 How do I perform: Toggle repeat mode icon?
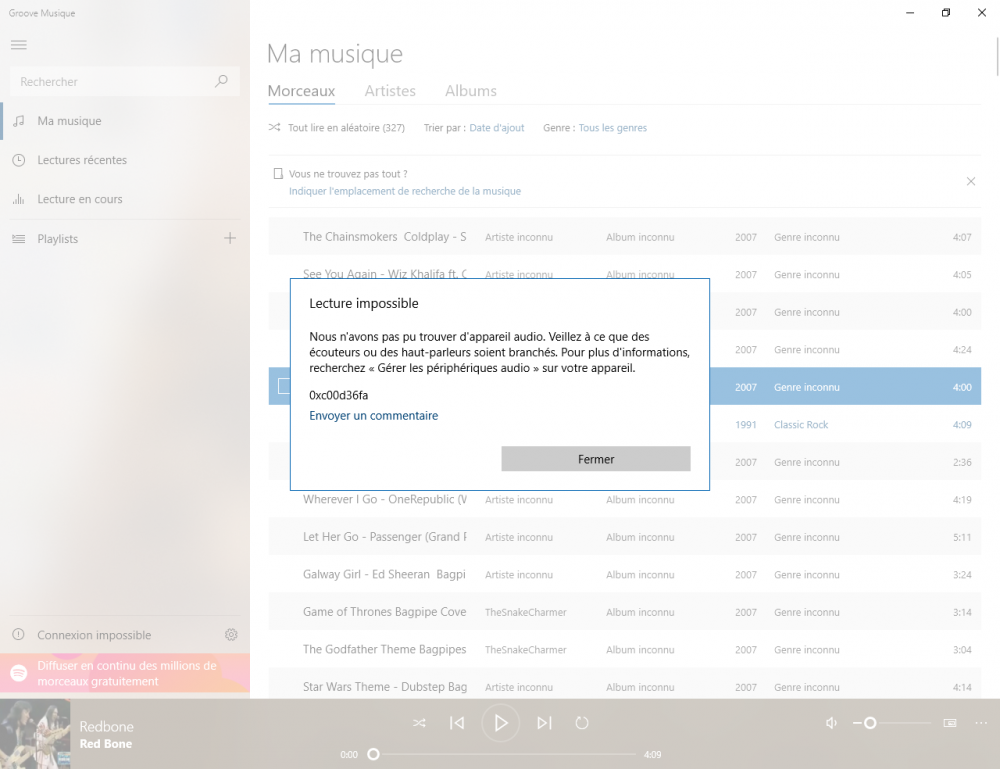582,723
